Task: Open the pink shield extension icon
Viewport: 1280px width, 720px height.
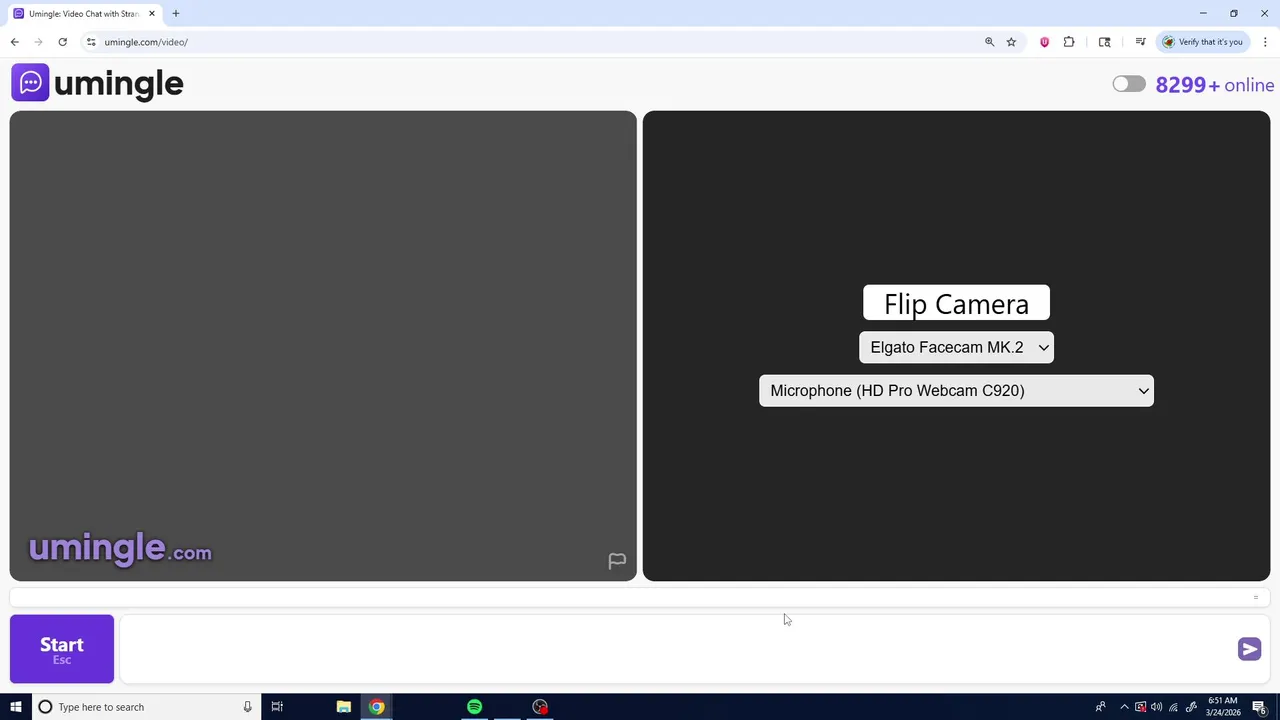Action: pyautogui.click(x=1044, y=42)
